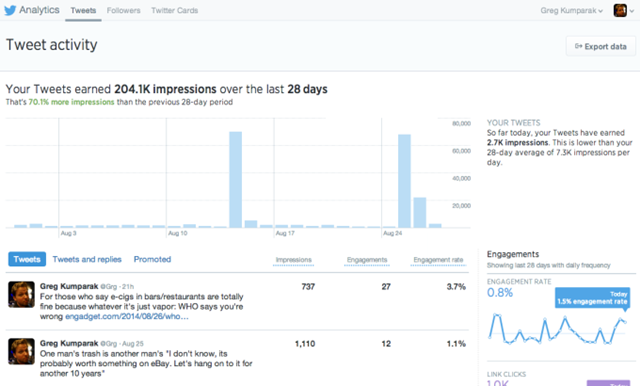Open the Tweets analytics tab
The width and height of the screenshot is (640, 386).
[x=83, y=11]
